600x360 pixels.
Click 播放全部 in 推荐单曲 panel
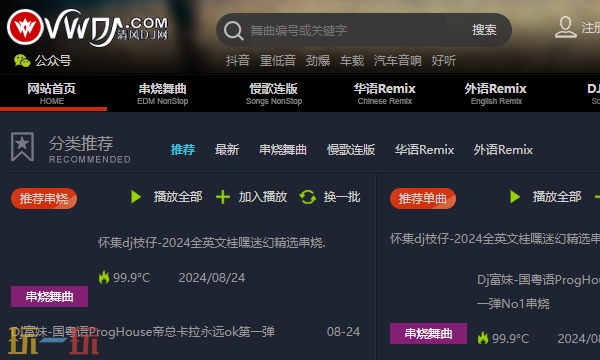click(557, 197)
